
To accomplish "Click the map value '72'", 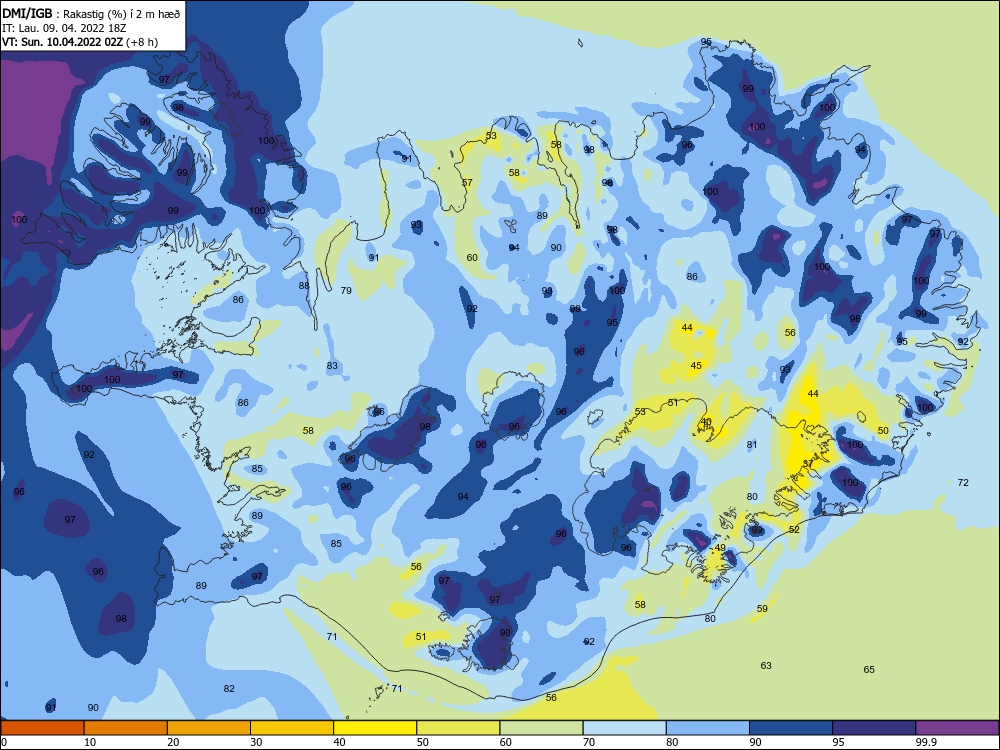I will tap(963, 483).
